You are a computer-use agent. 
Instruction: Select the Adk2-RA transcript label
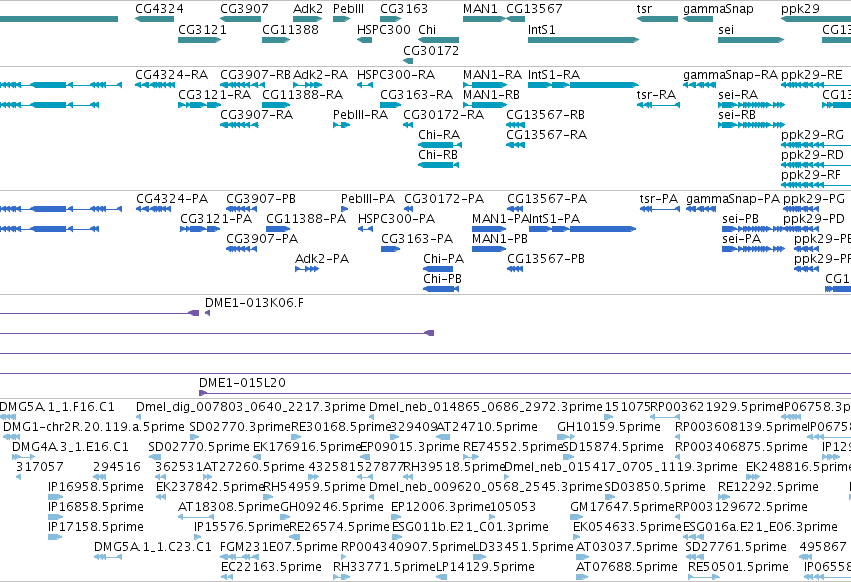320,74
